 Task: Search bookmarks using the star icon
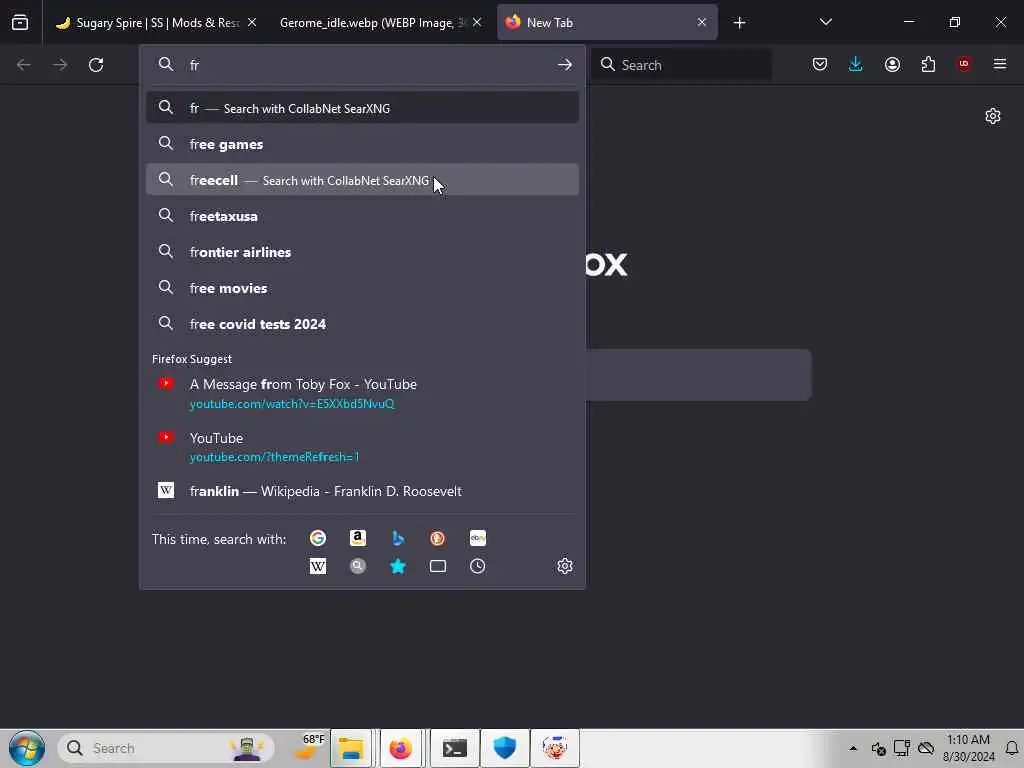coord(398,566)
